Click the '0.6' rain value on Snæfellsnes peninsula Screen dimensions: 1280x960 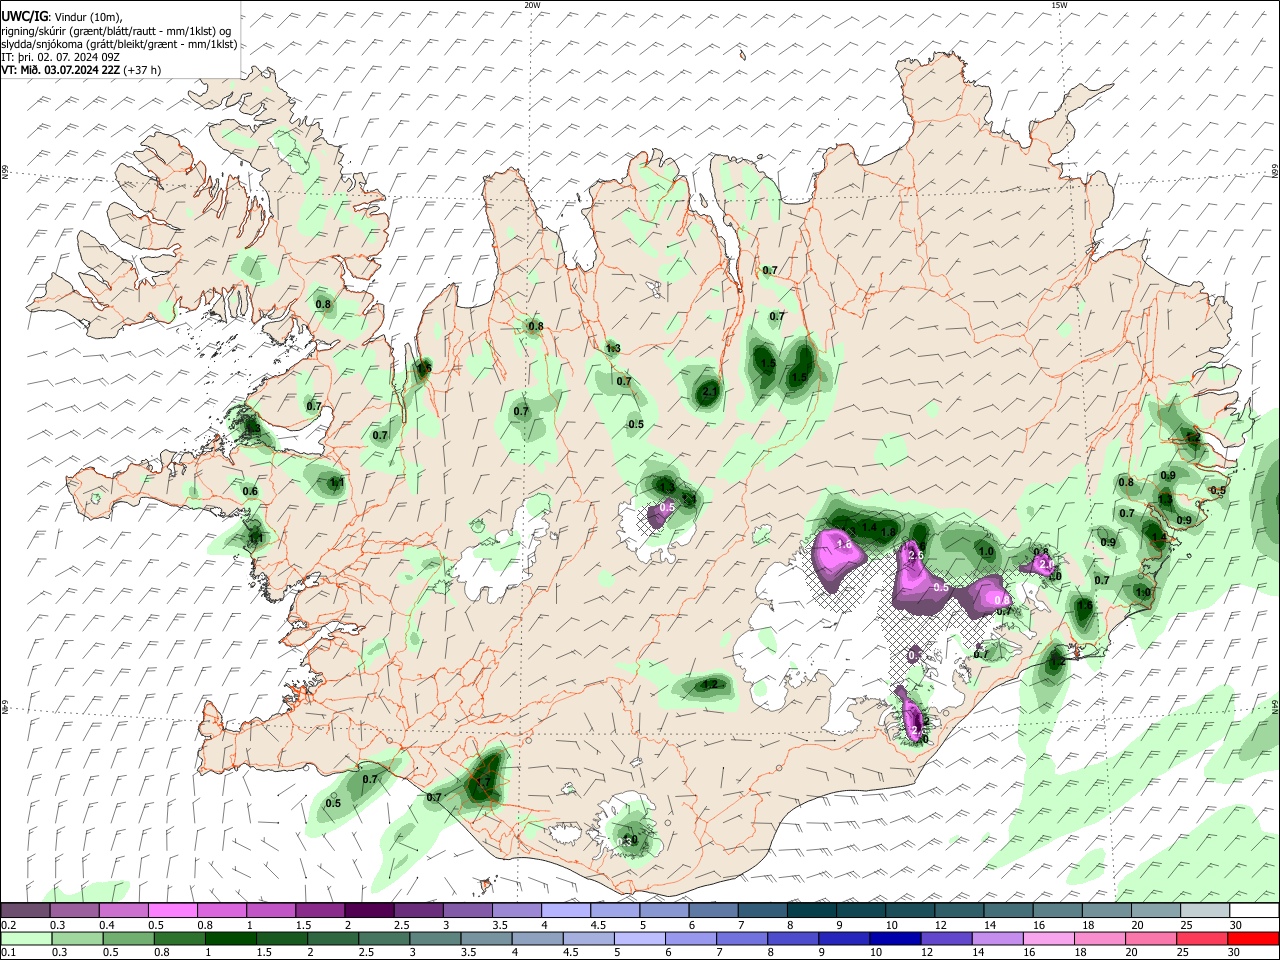[x=250, y=491]
